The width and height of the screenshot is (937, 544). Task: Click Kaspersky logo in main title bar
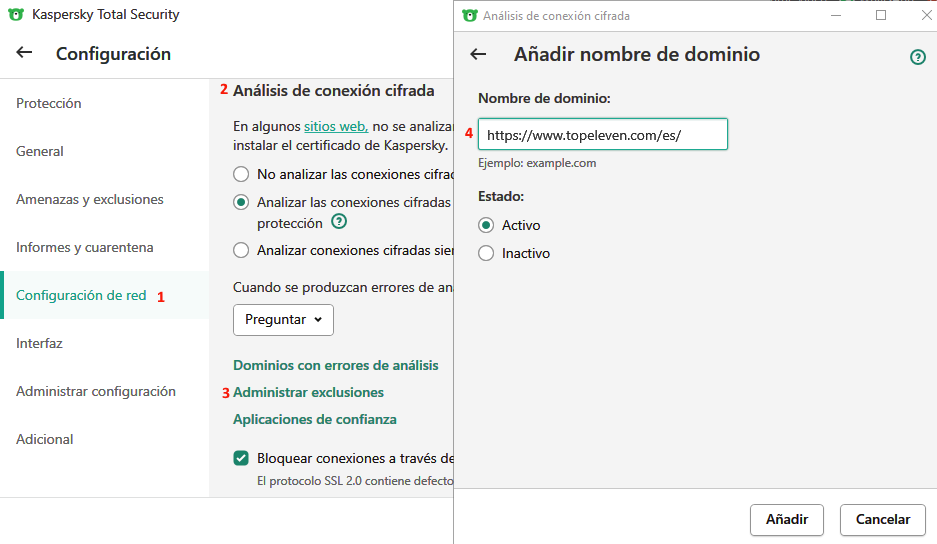[x=16, y=14]
